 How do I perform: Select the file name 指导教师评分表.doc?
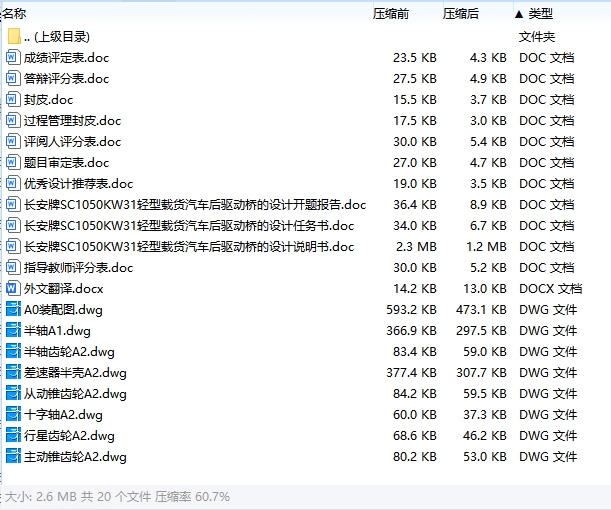point(78,268)
